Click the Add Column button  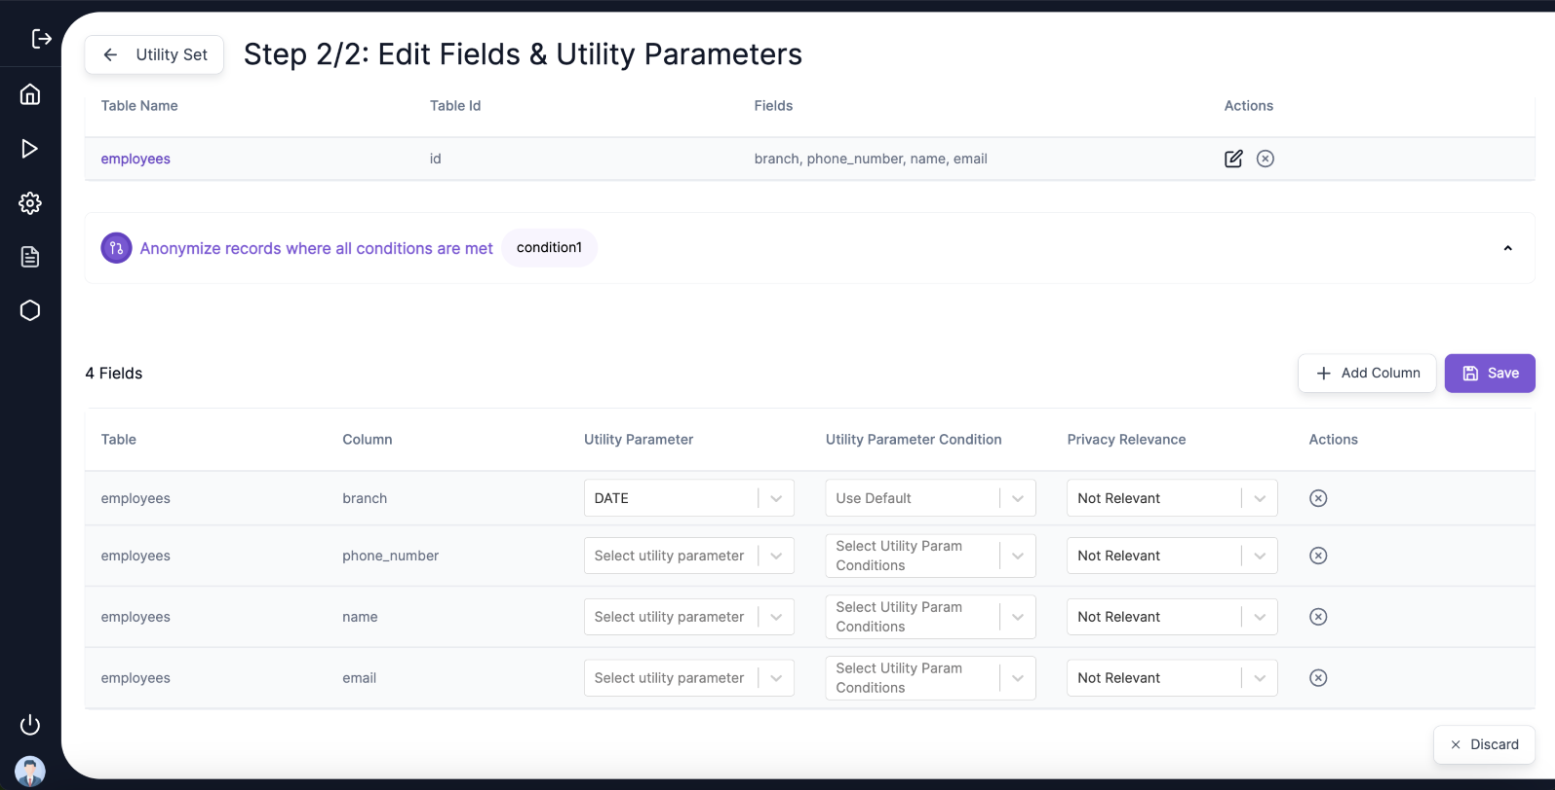point(1366,373)
